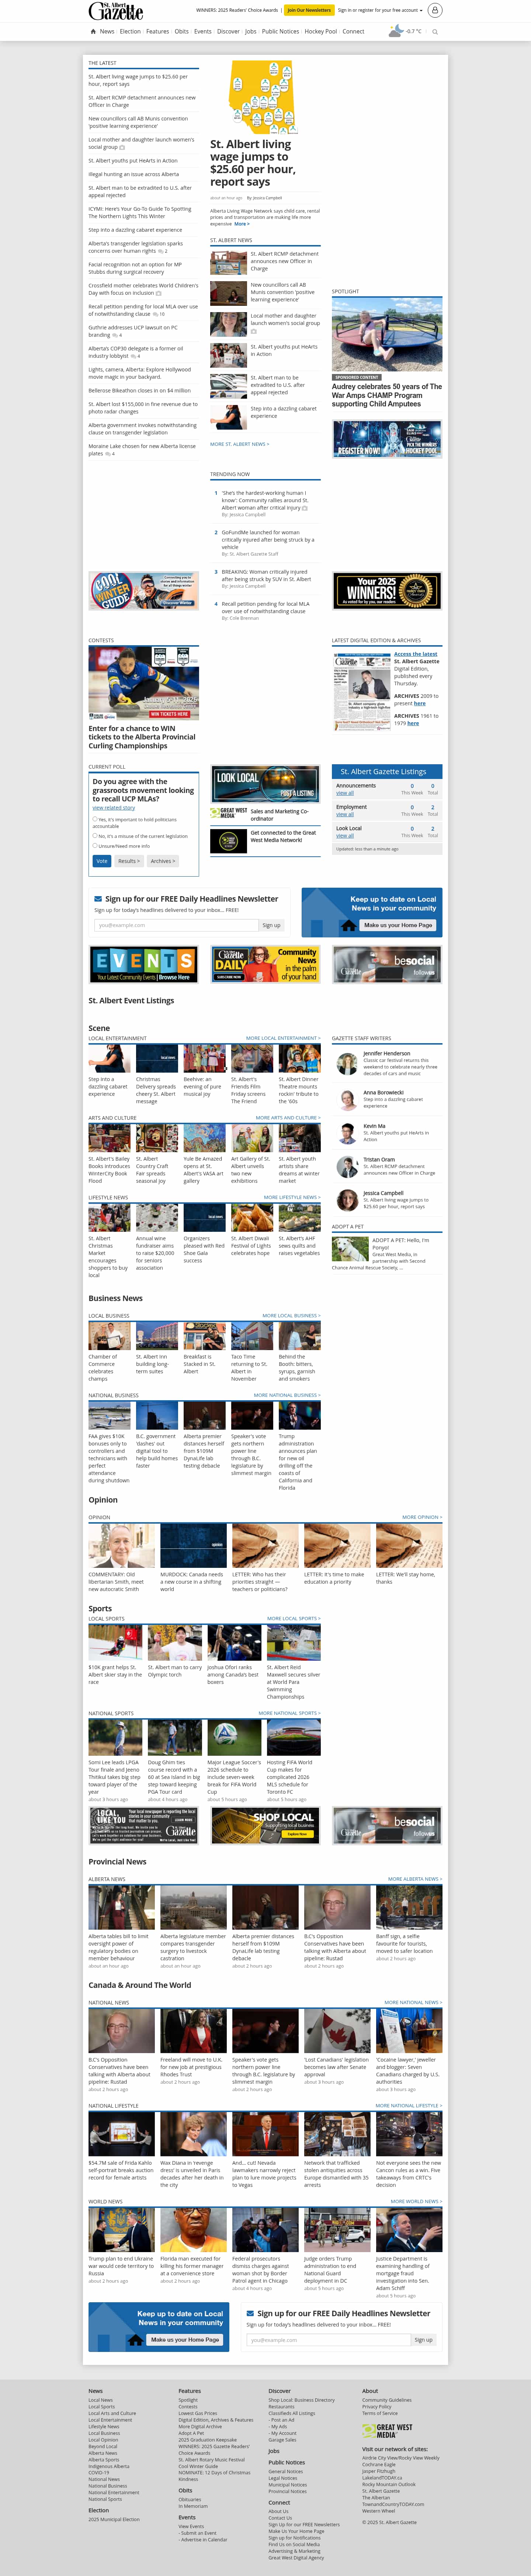The height and width of the screenshot is (2576, 531).
Task: Click the home icon in the navigation bar
Action: (93, 31)
